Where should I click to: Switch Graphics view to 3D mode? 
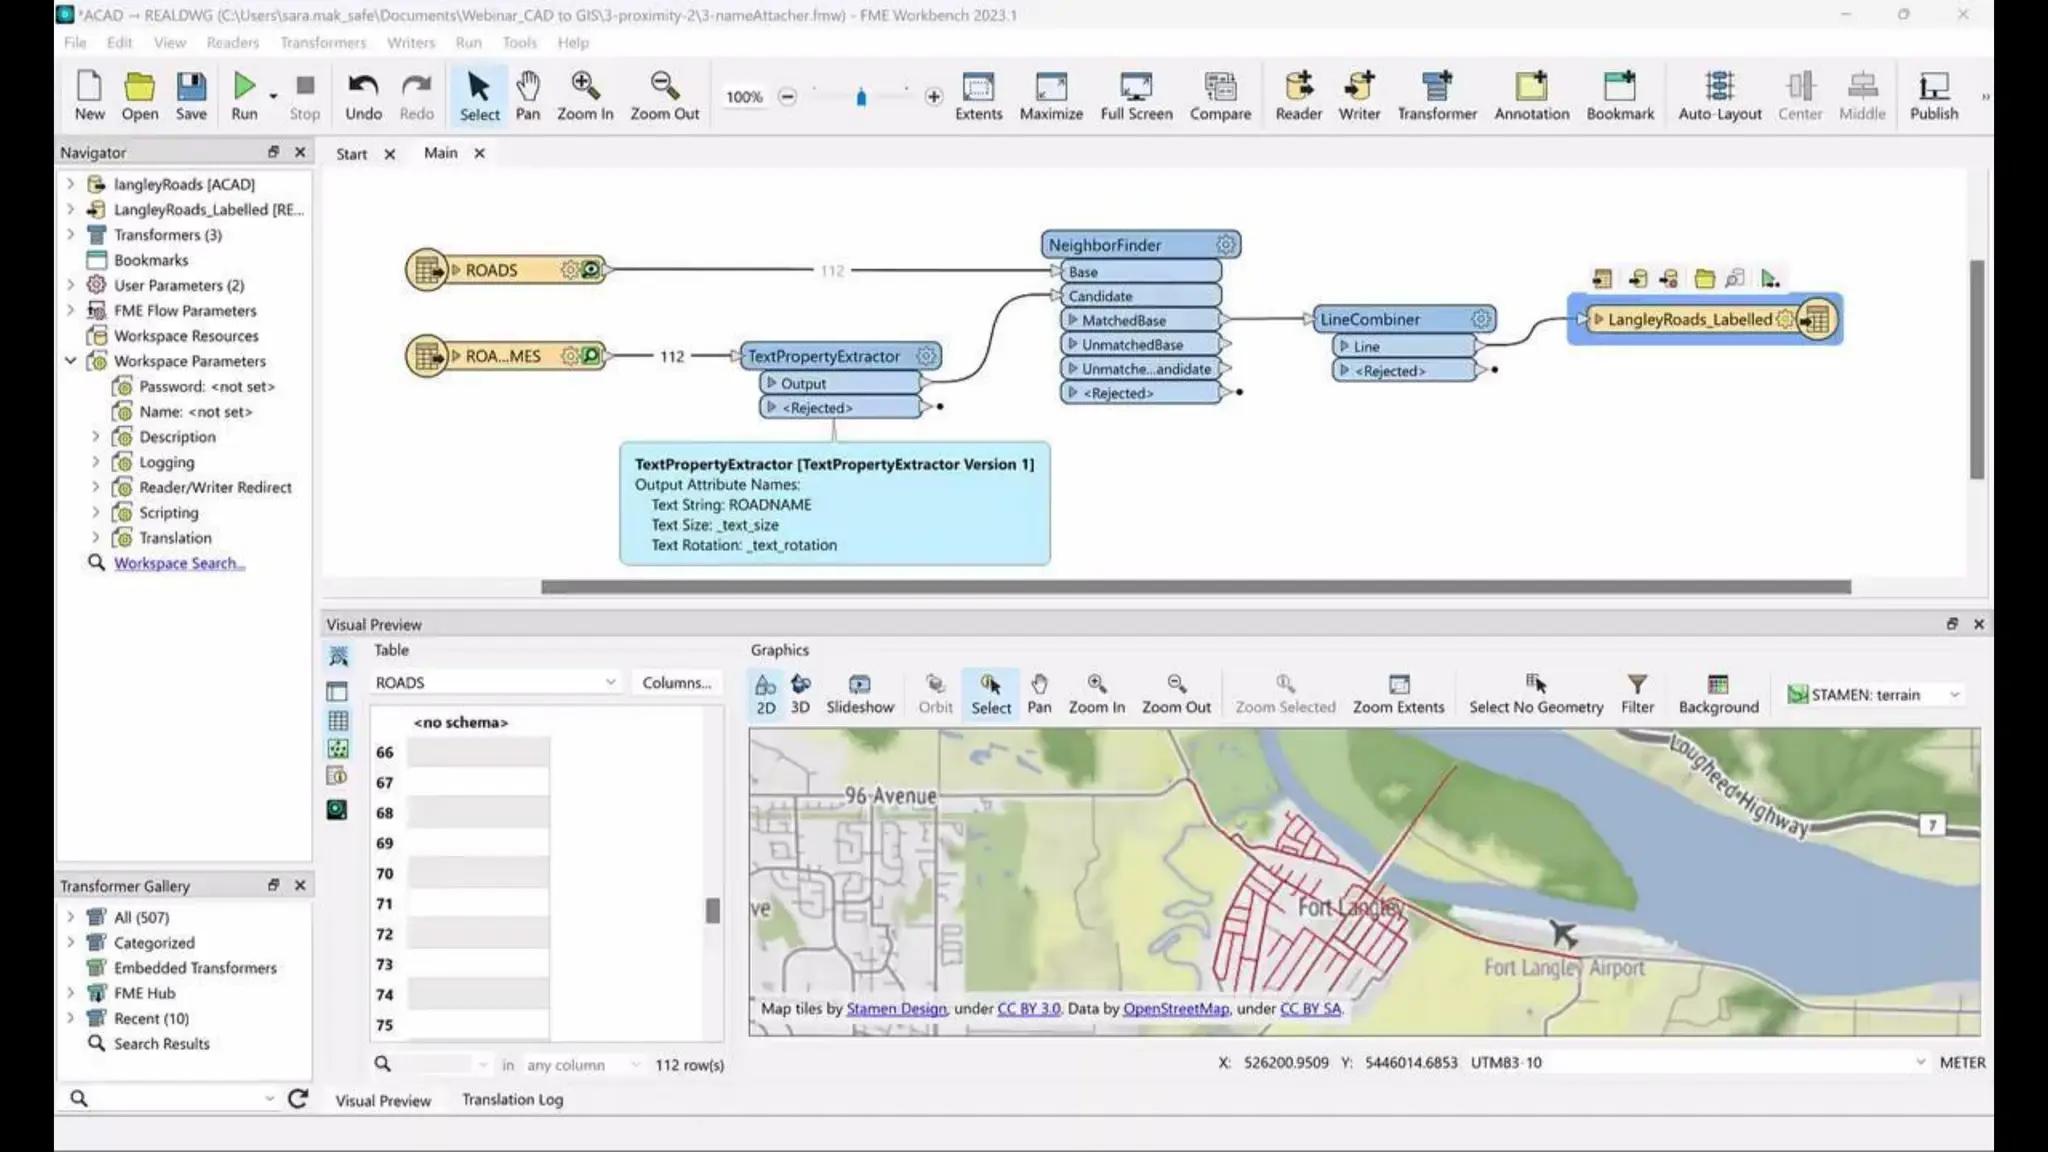[800, 693]
